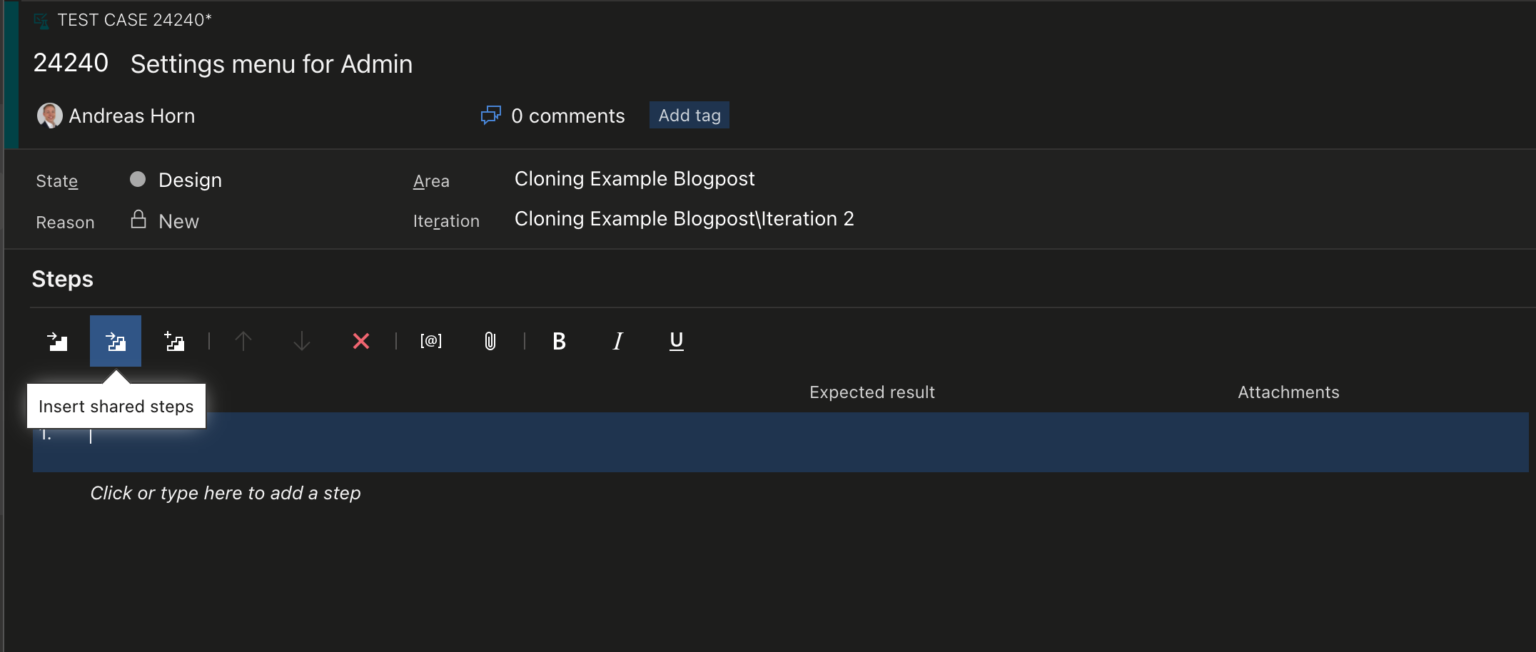Image resolution: width=1536 pixels, height=652 pixels.
Task: Click the Insert step icon
Action: [x=58, y=342]
